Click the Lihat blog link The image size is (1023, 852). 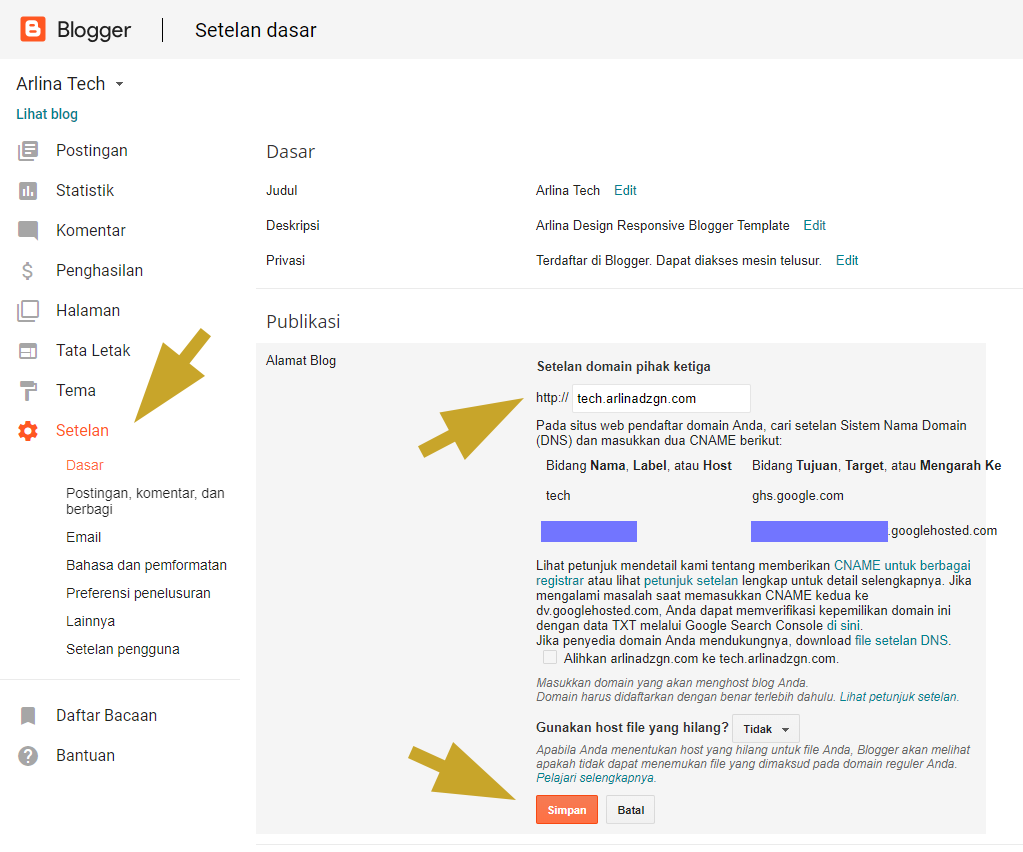click(x=47, y=114)
